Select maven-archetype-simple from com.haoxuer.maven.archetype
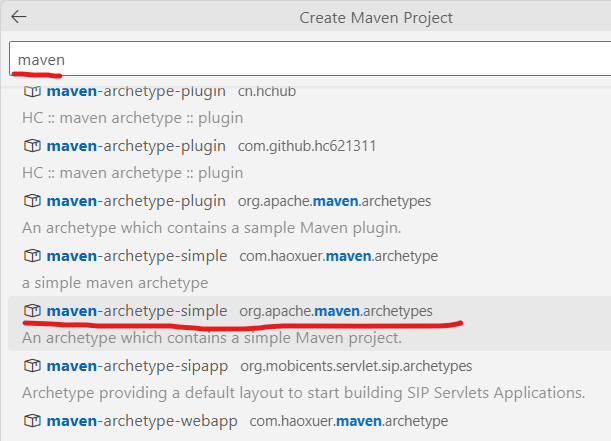Image resolution: width=611 pixels, height=441 pixels. coord(137,256)
